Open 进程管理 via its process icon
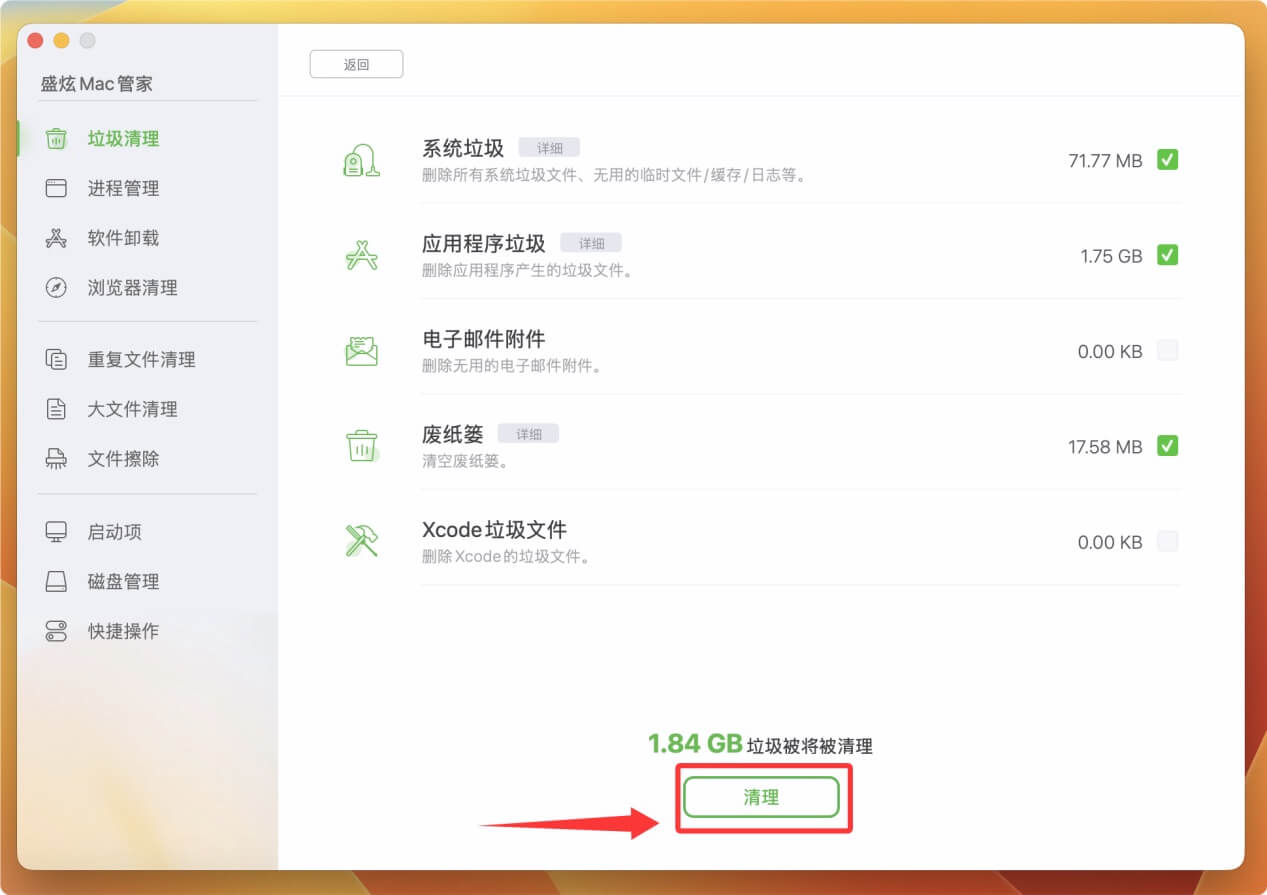 click(x=58, y=188)
